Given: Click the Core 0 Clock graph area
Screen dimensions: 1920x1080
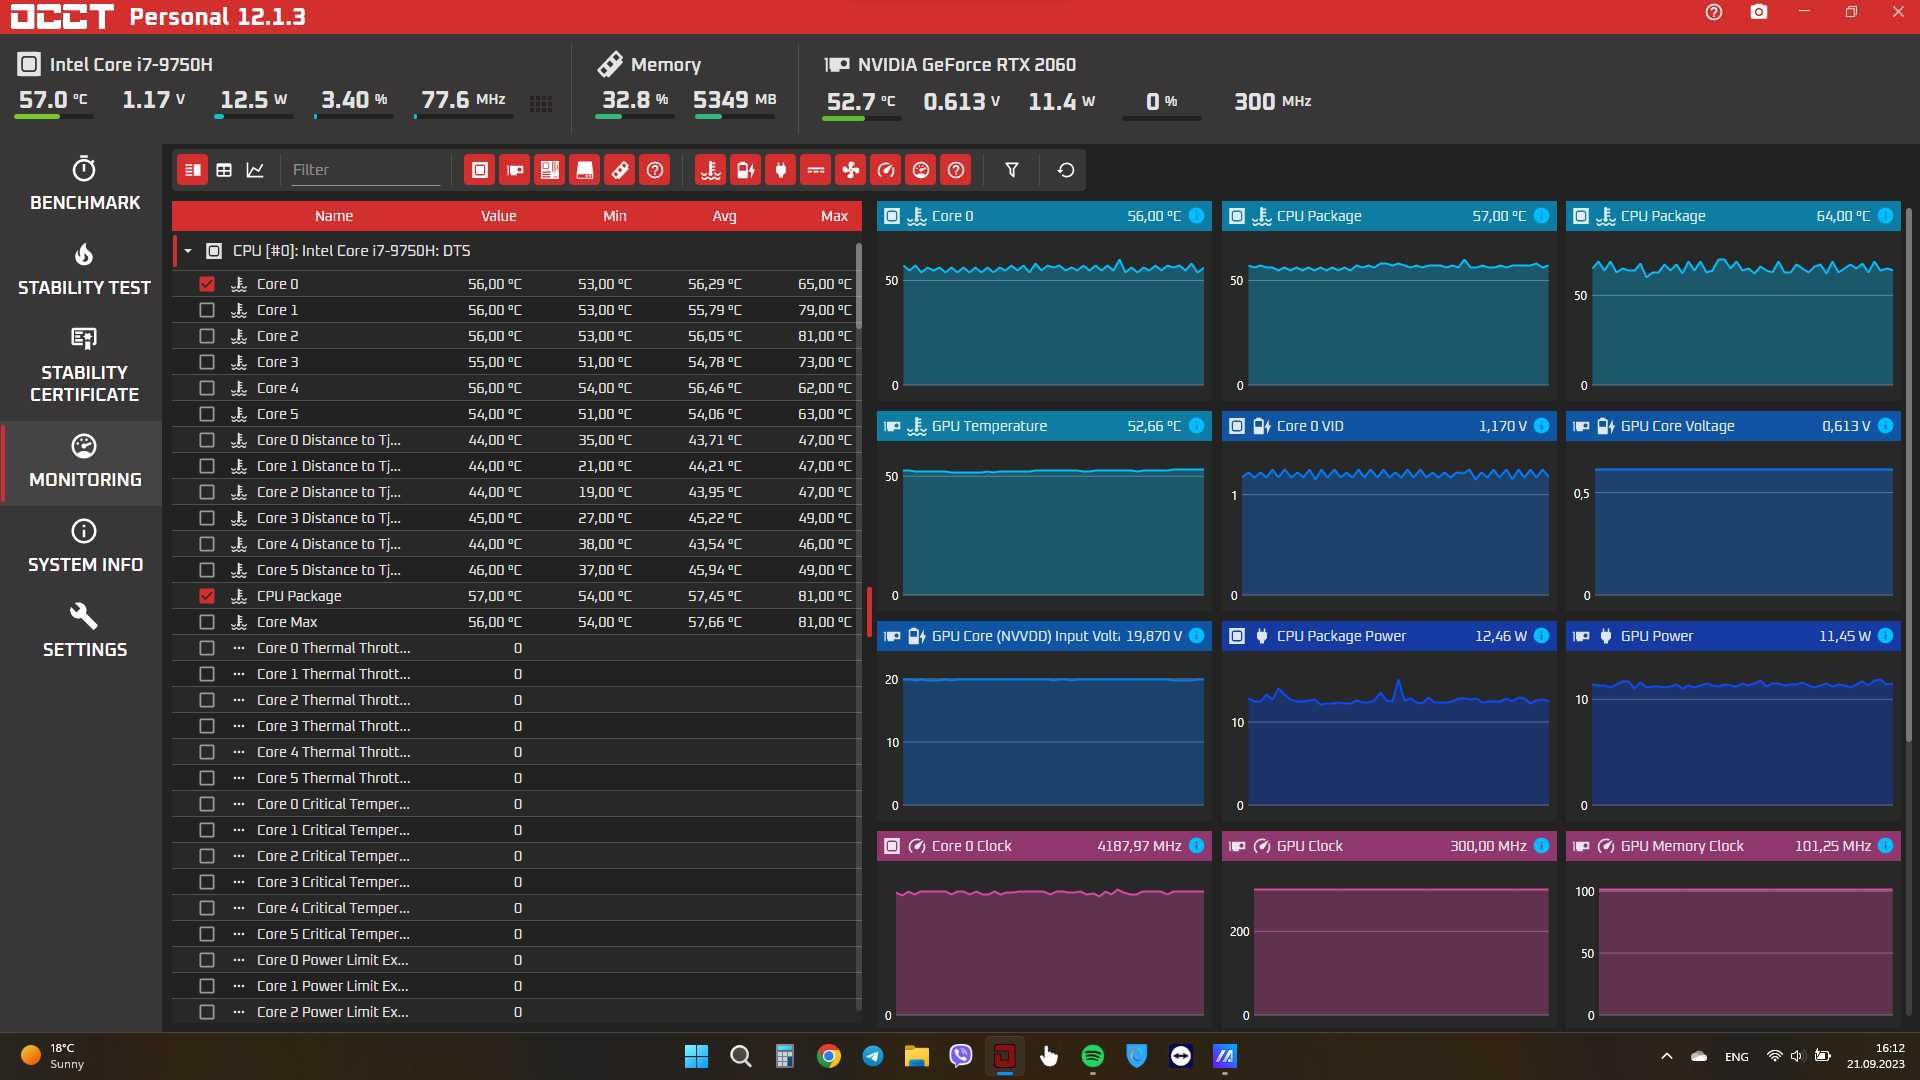Looking at the screenshot, I should pos(1044,942).
